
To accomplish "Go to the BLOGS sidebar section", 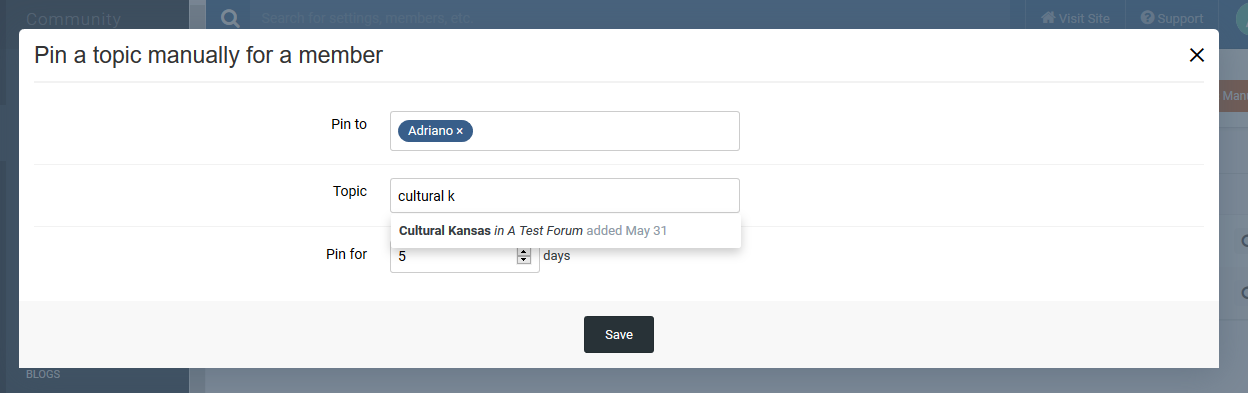I will point(43,375).
